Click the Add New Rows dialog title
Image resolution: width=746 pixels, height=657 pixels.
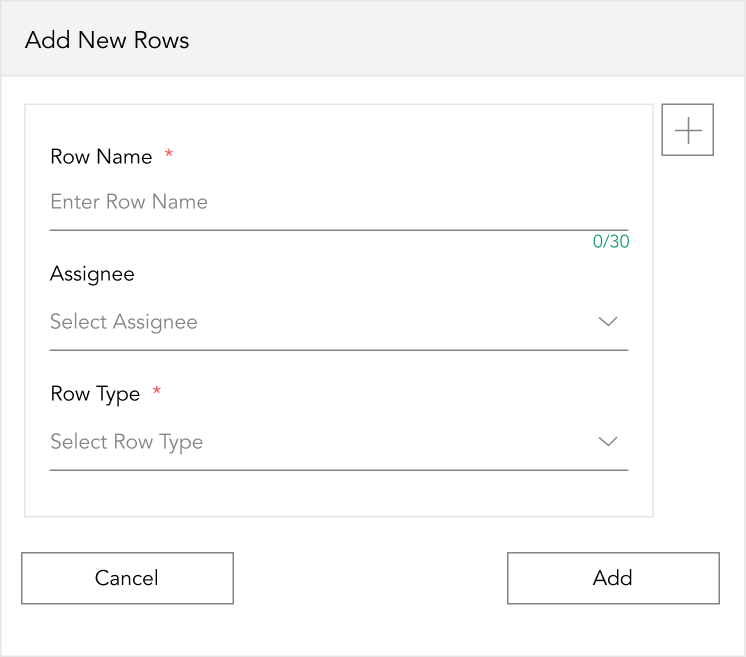107,40
